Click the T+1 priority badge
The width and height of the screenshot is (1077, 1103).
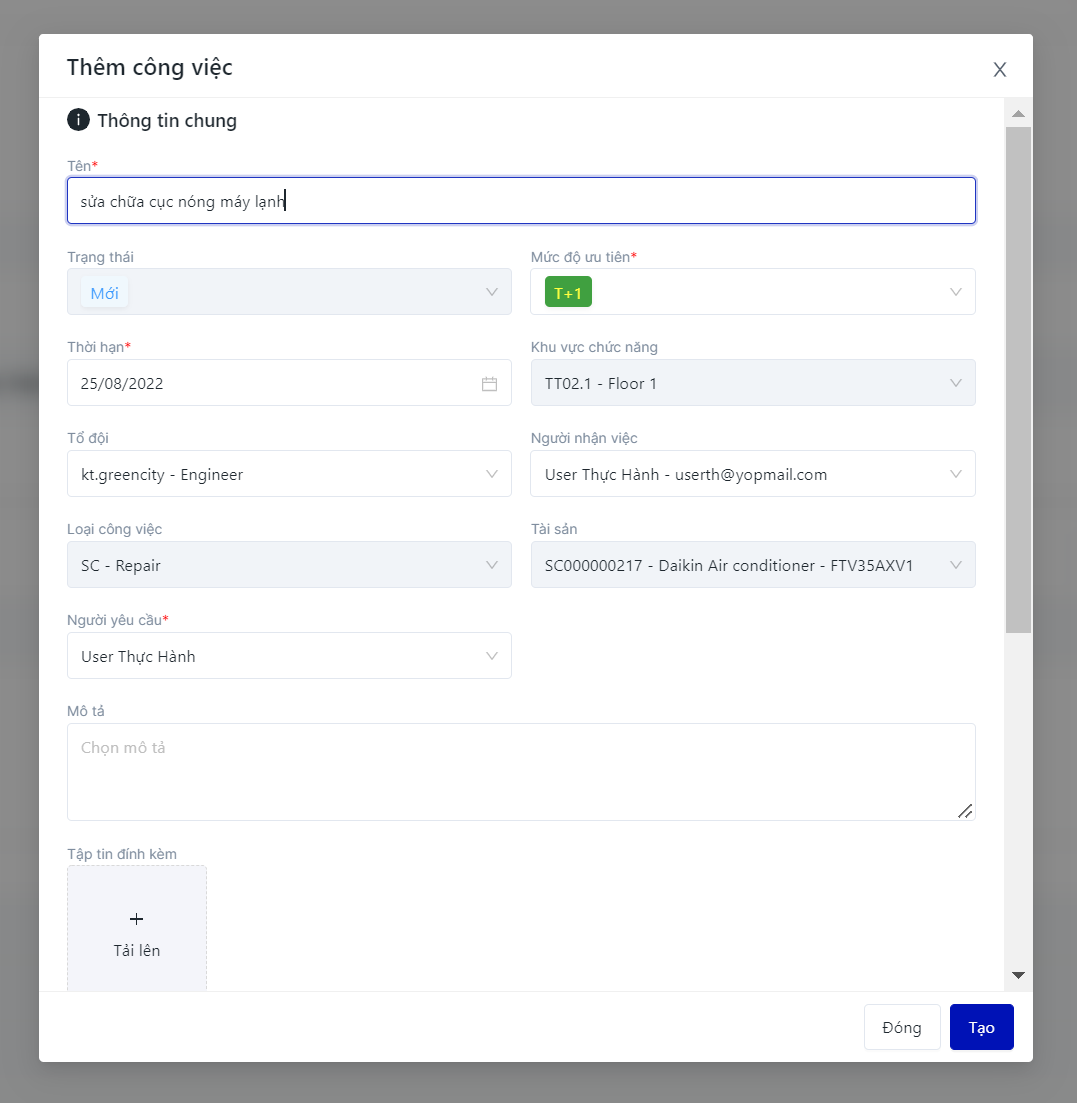point(568,292)
